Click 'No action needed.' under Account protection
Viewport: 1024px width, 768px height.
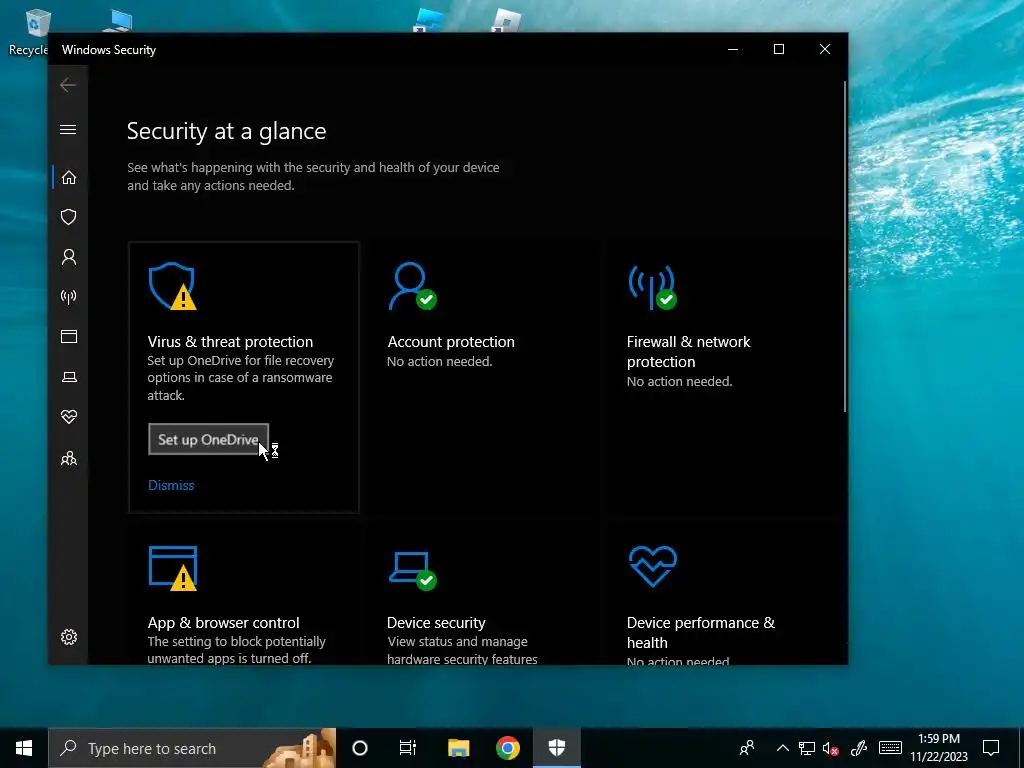pos(440,361)
